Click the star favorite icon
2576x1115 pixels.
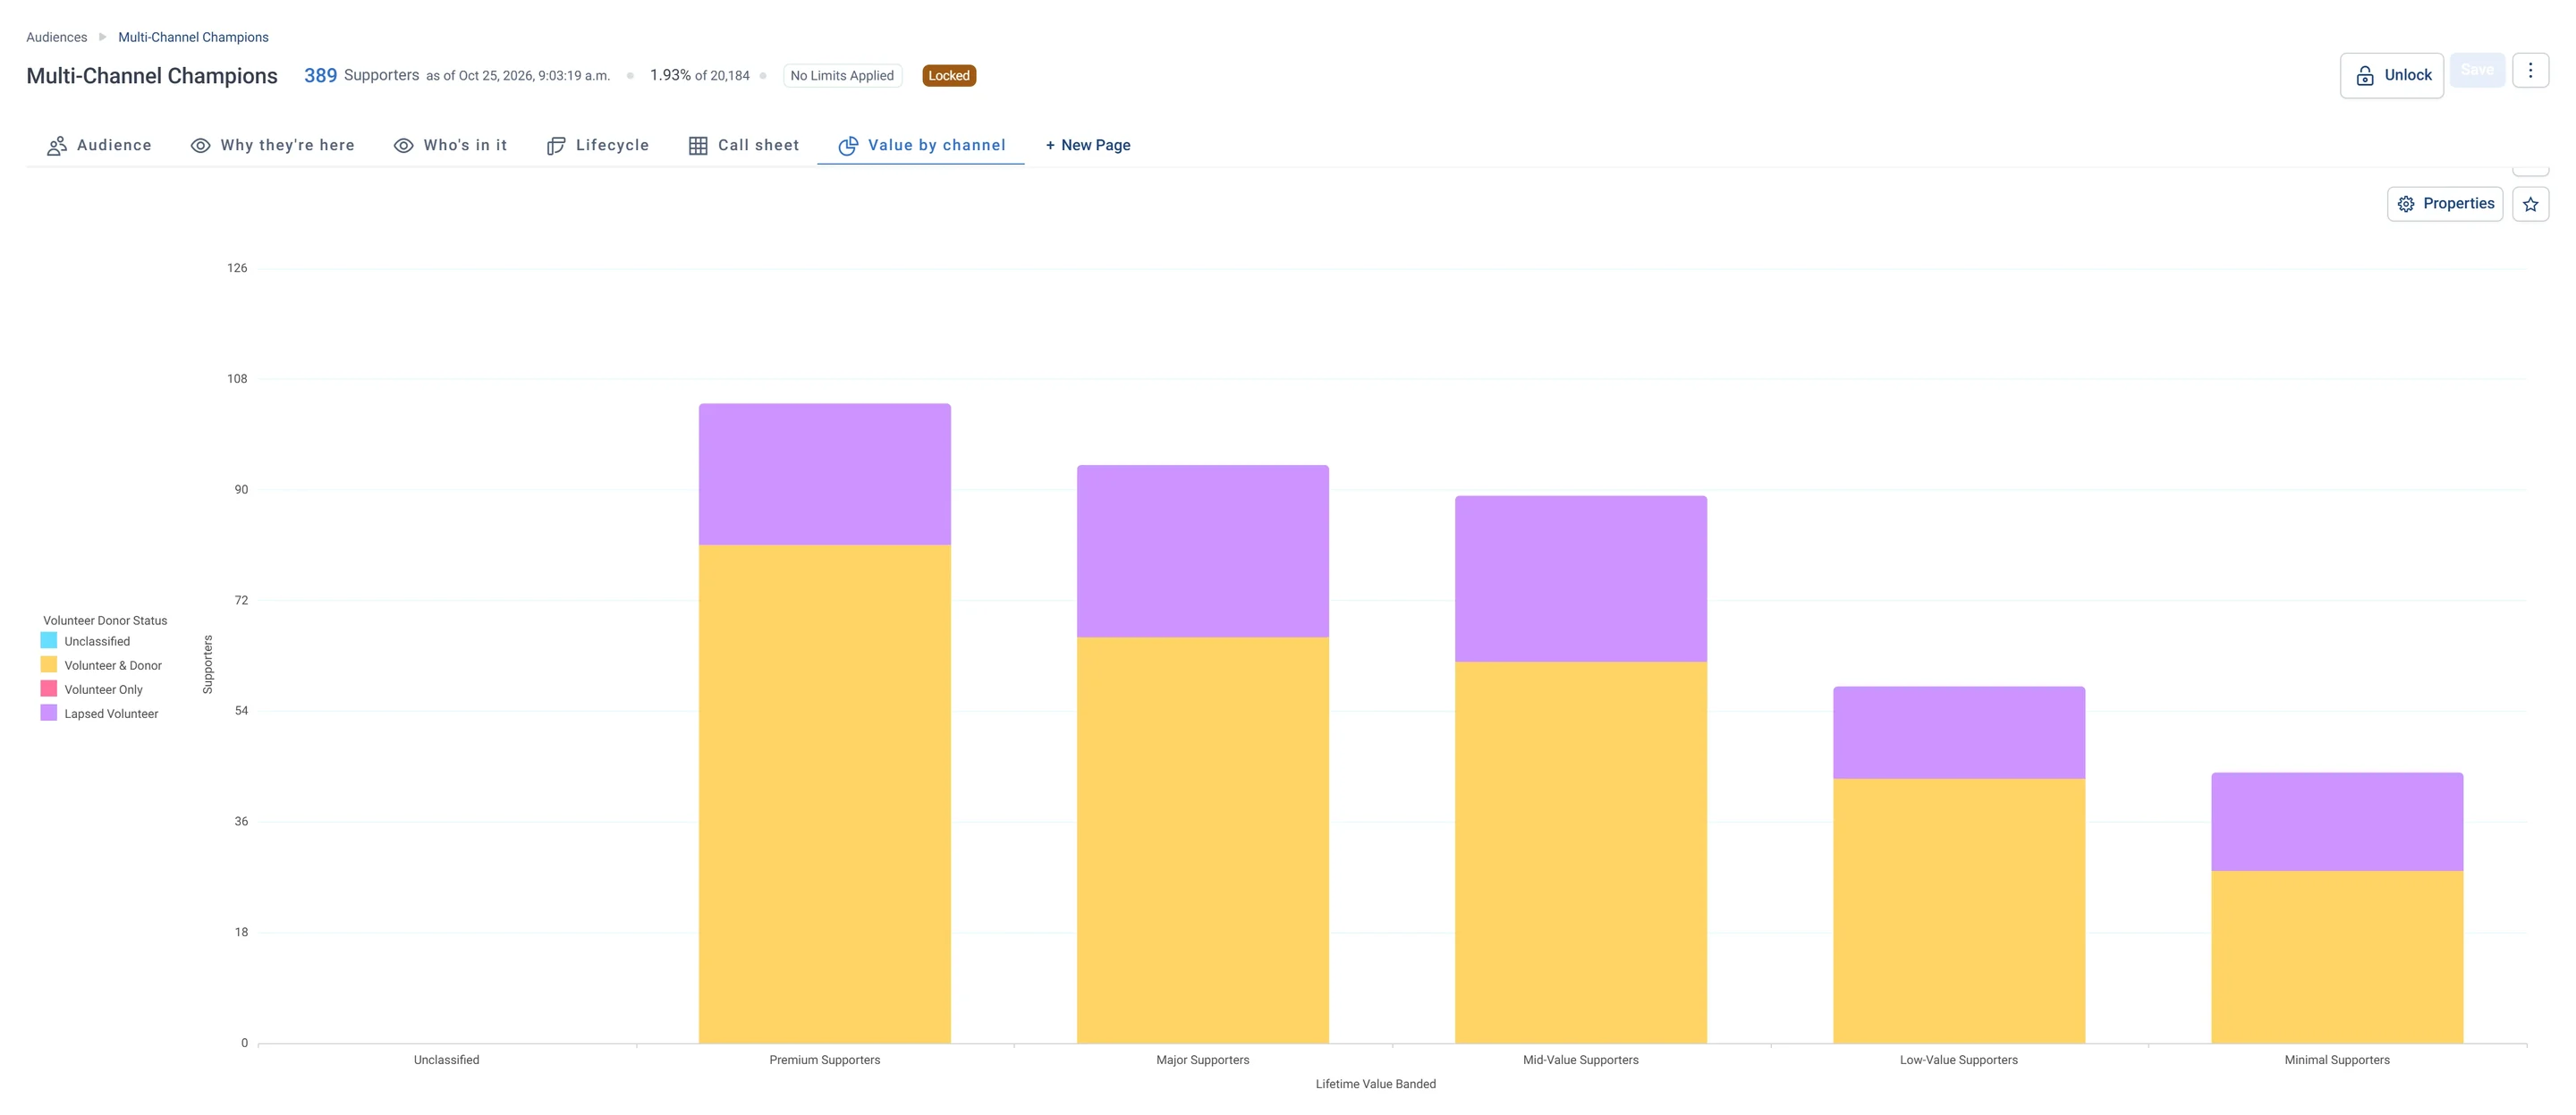click(x=2530, y=204)
